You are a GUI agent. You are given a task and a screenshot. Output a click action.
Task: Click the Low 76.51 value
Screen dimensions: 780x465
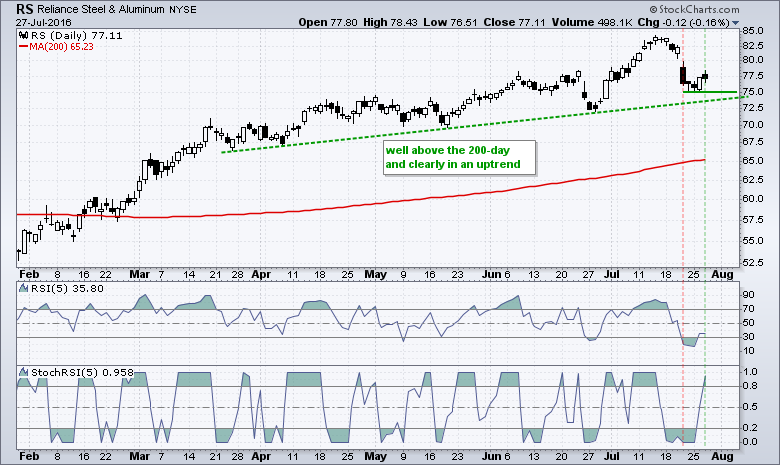coord(450,22)
